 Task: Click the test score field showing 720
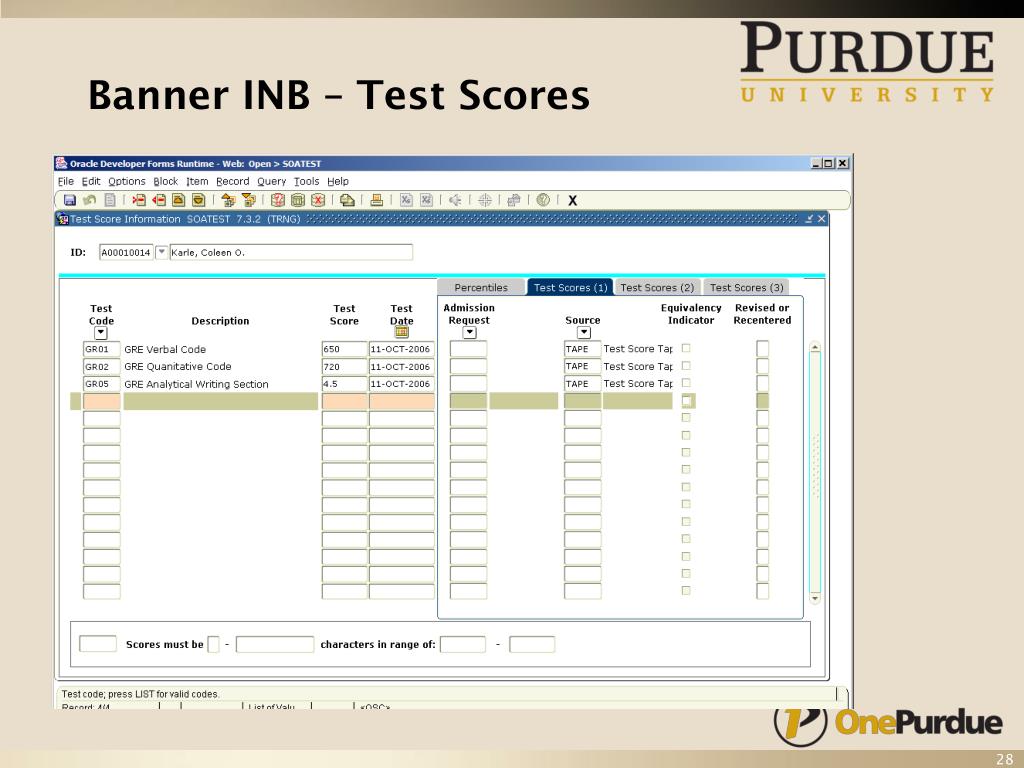pos(344,366)
